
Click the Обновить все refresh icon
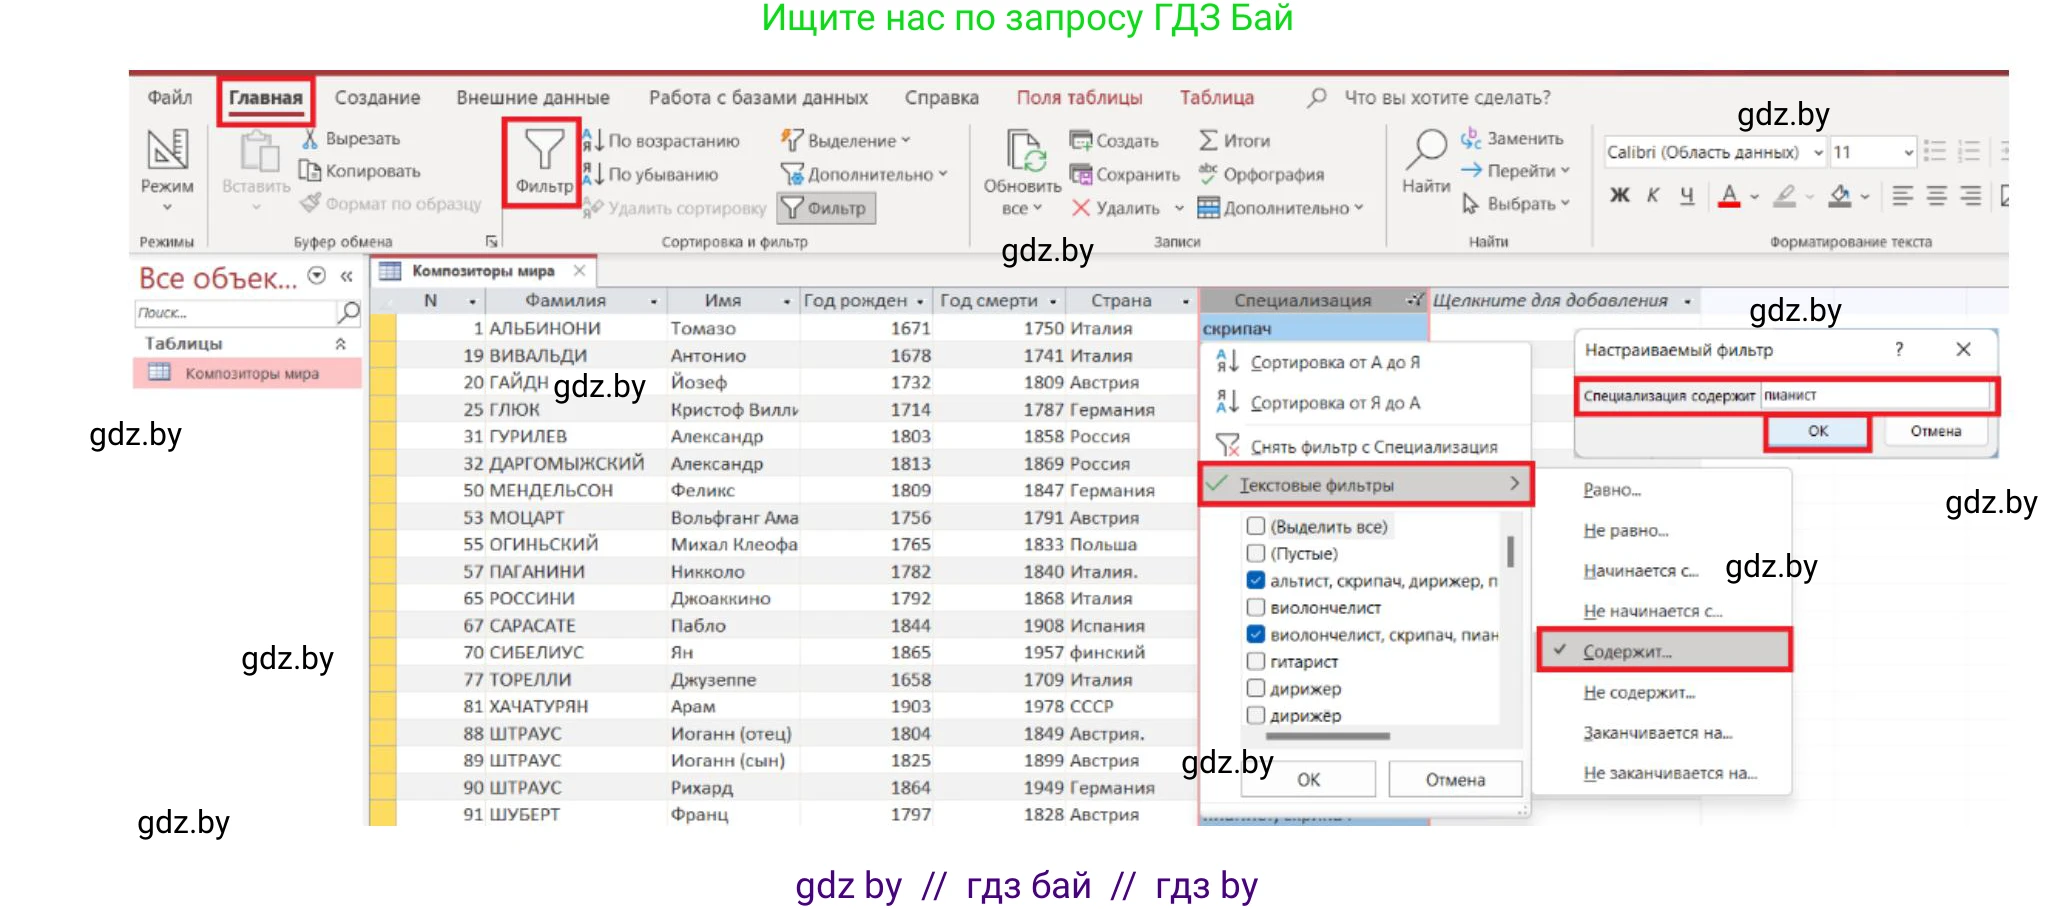pyautogui.click(x=1024, y=160)
